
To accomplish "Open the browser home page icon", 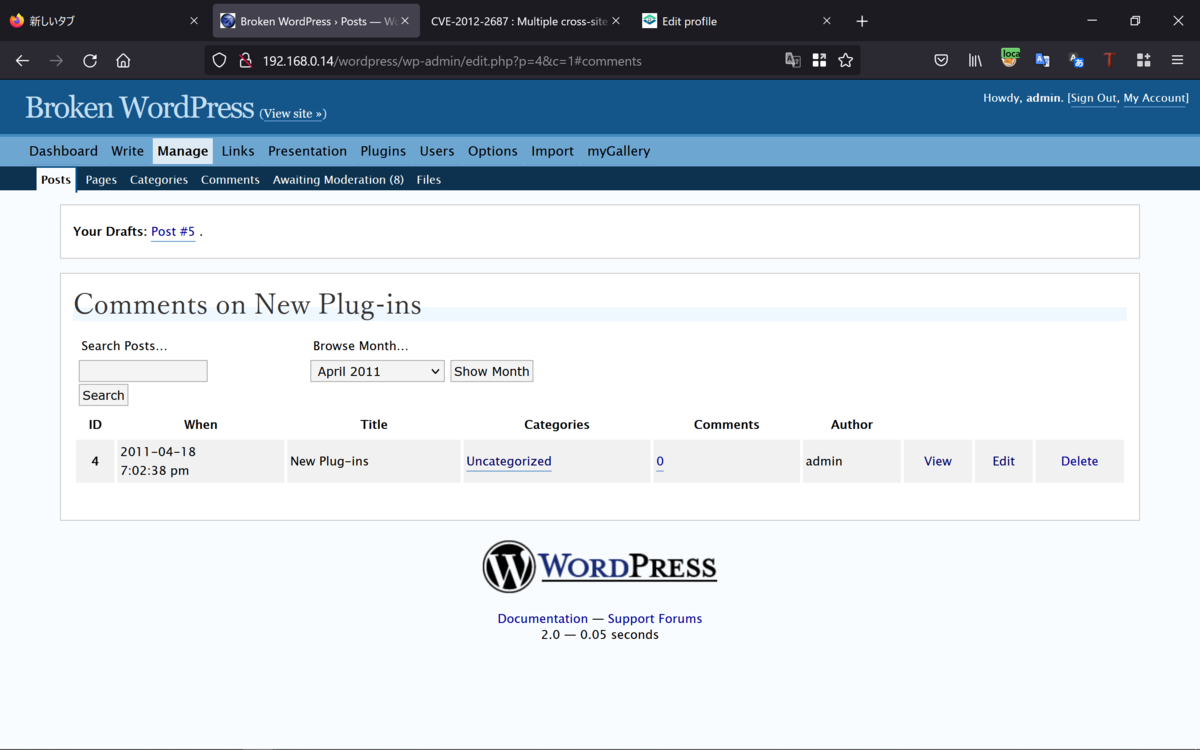I will (x=123, y=61).
